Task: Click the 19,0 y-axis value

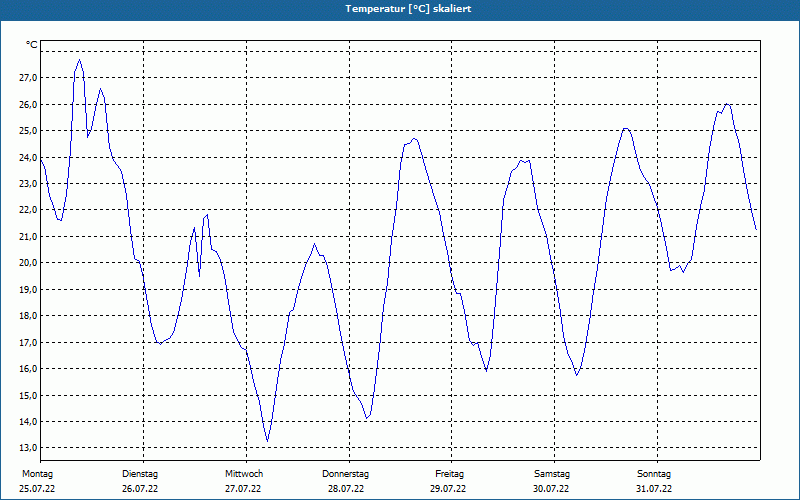Action: coord(28,289)
